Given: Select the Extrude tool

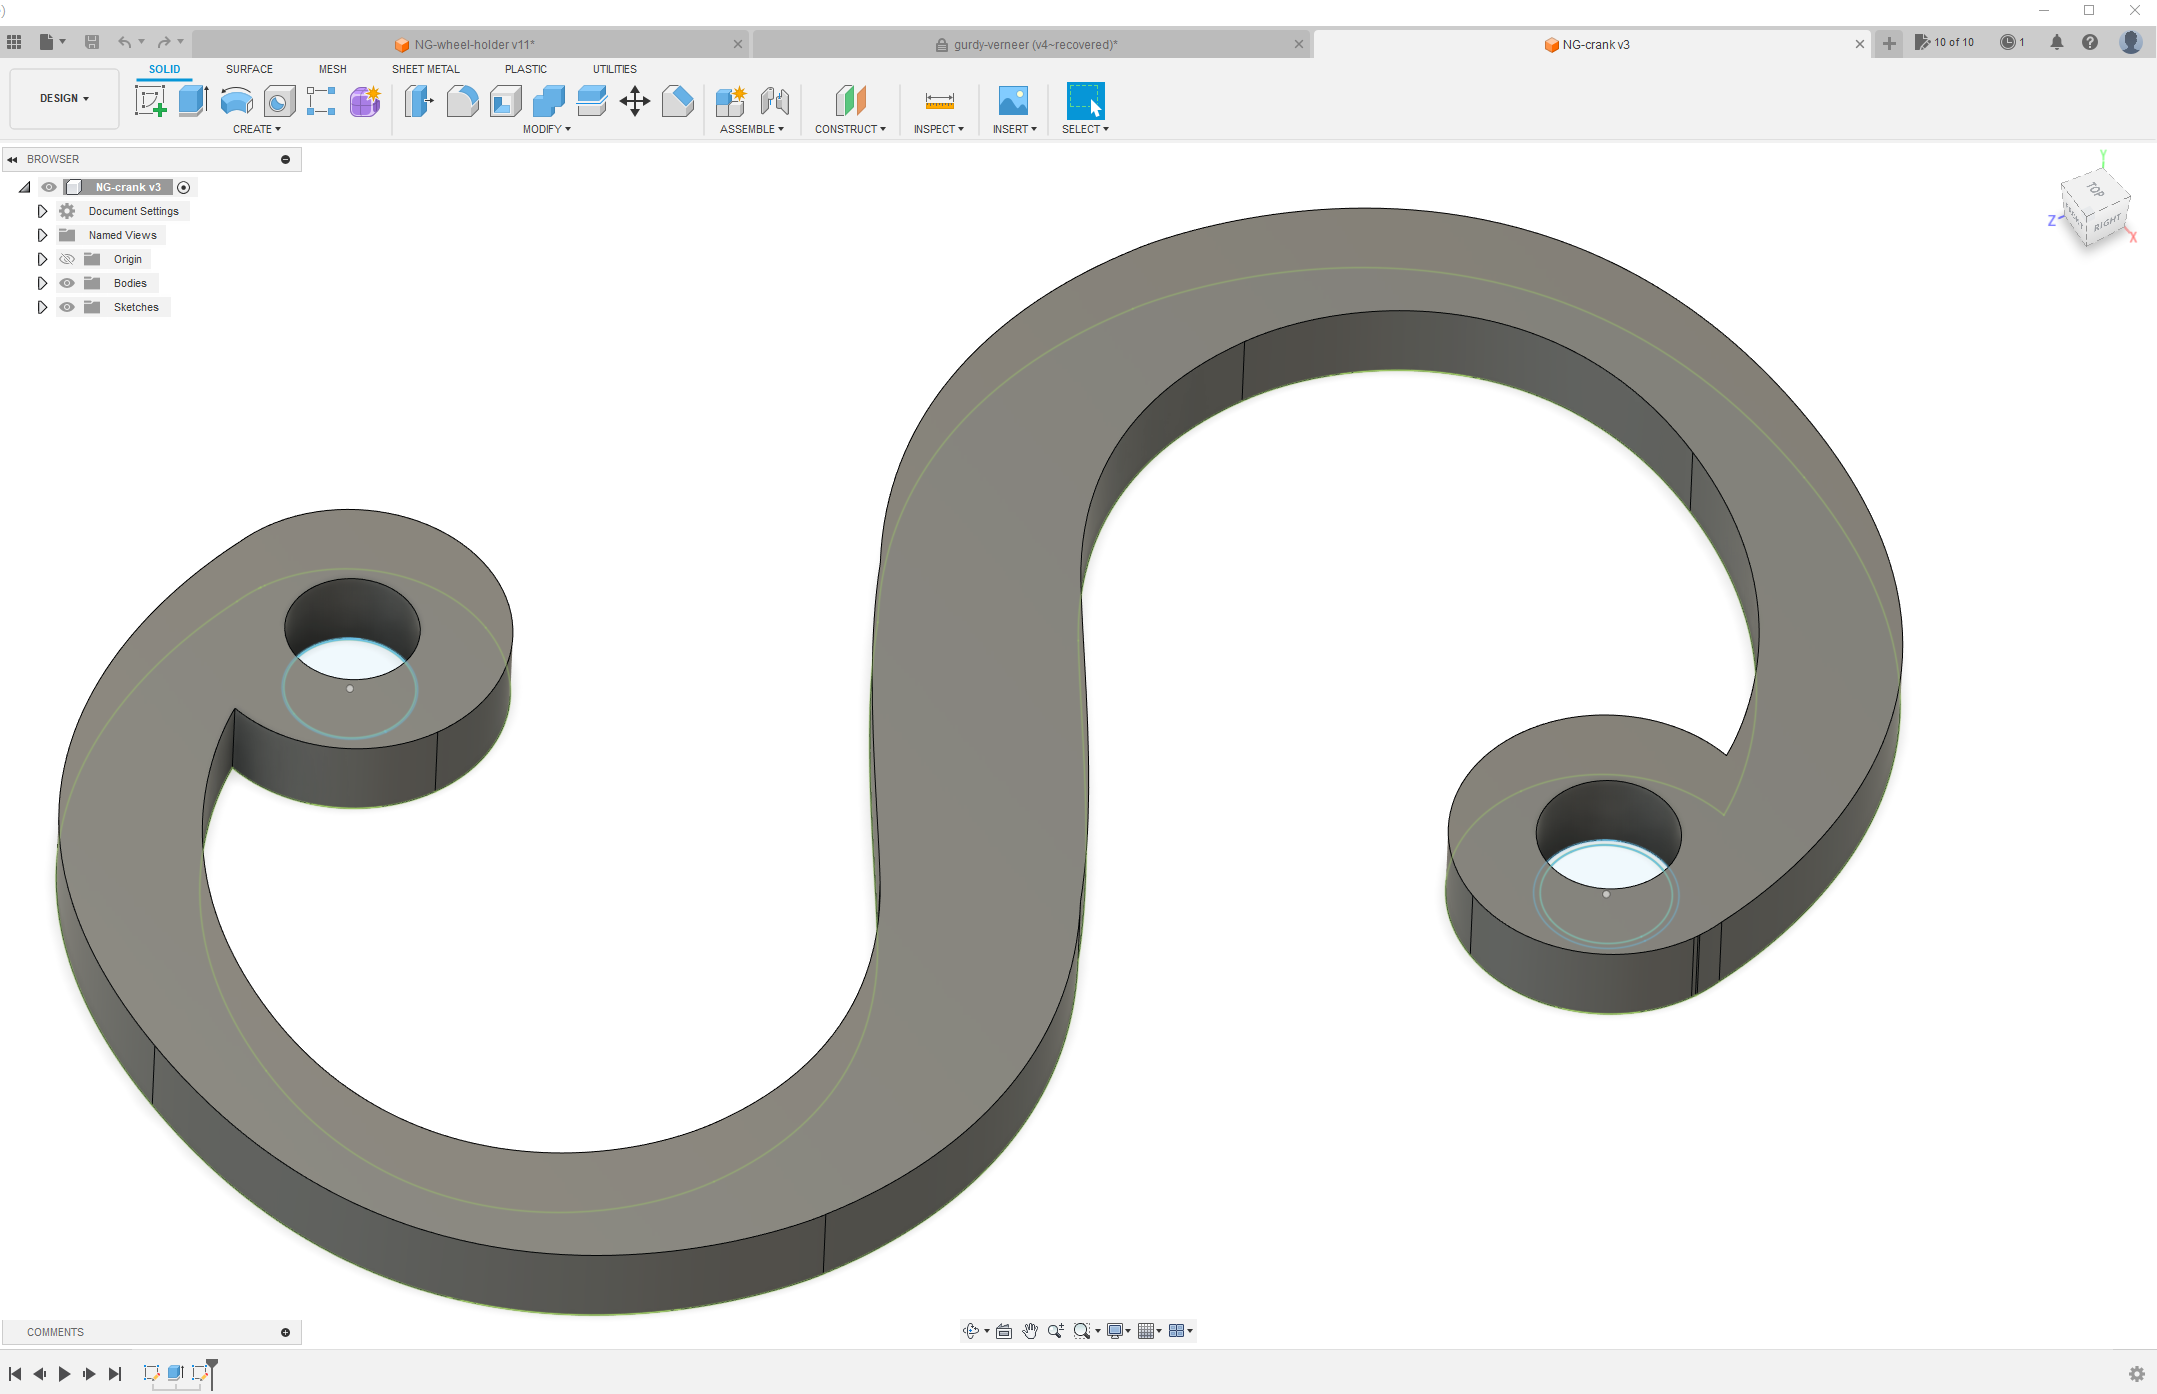Looking at the screenshot, I should point(193,101).
